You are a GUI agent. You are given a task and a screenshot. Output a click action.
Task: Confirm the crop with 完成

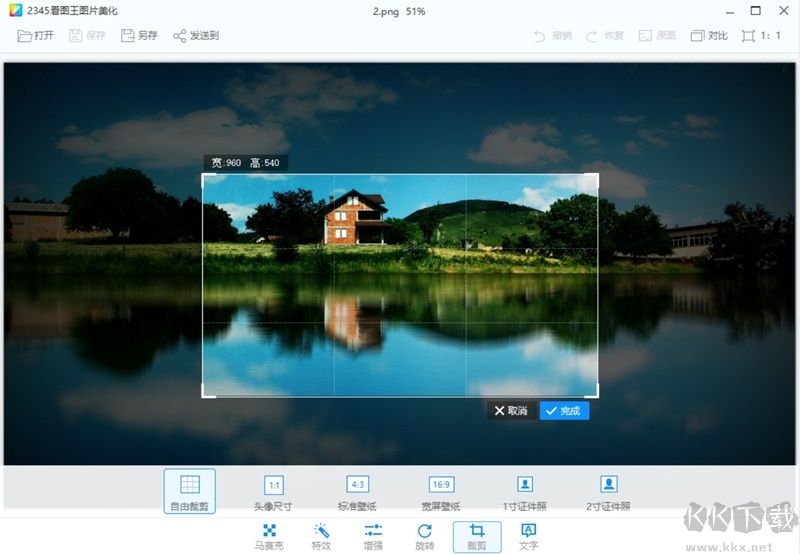[x=564, y=411]
